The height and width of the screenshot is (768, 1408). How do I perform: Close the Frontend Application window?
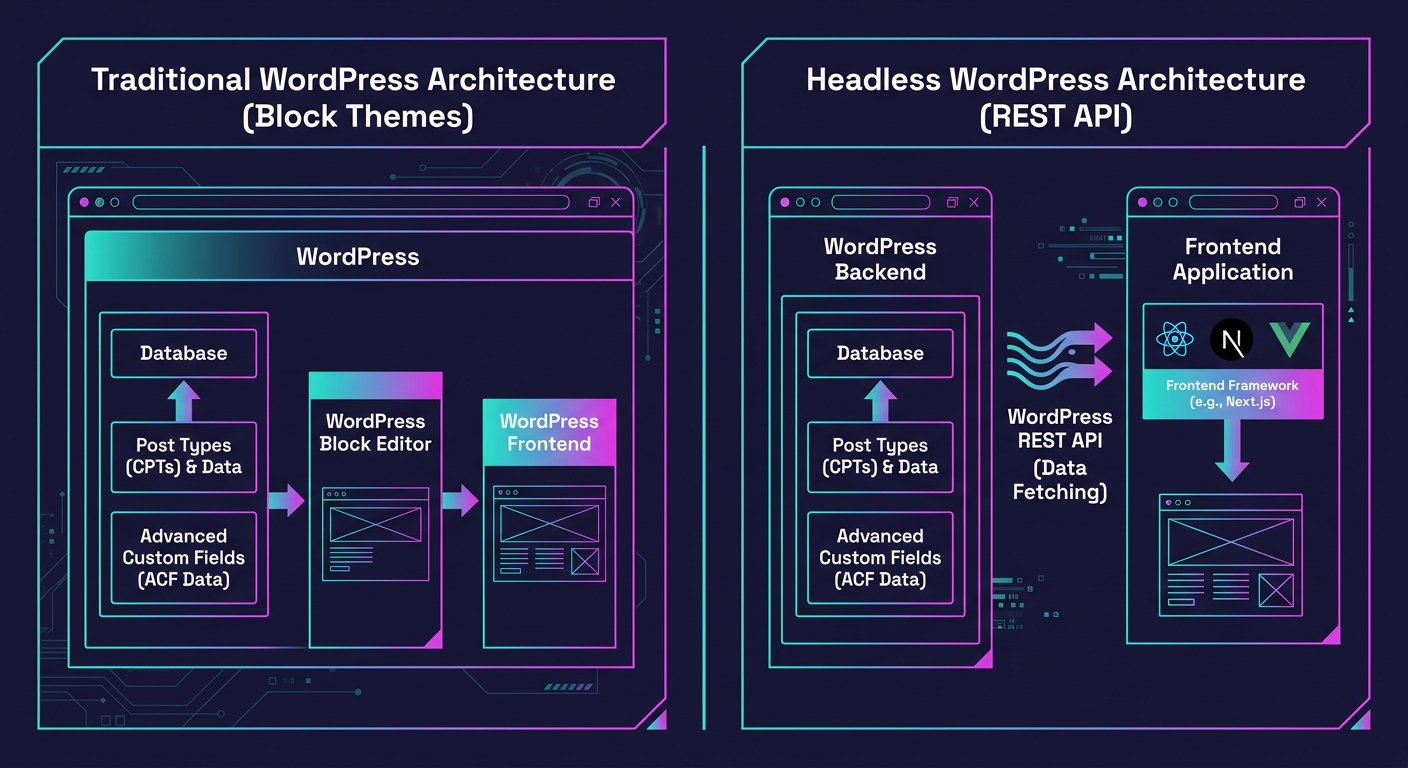click(x=1321, y=202)
